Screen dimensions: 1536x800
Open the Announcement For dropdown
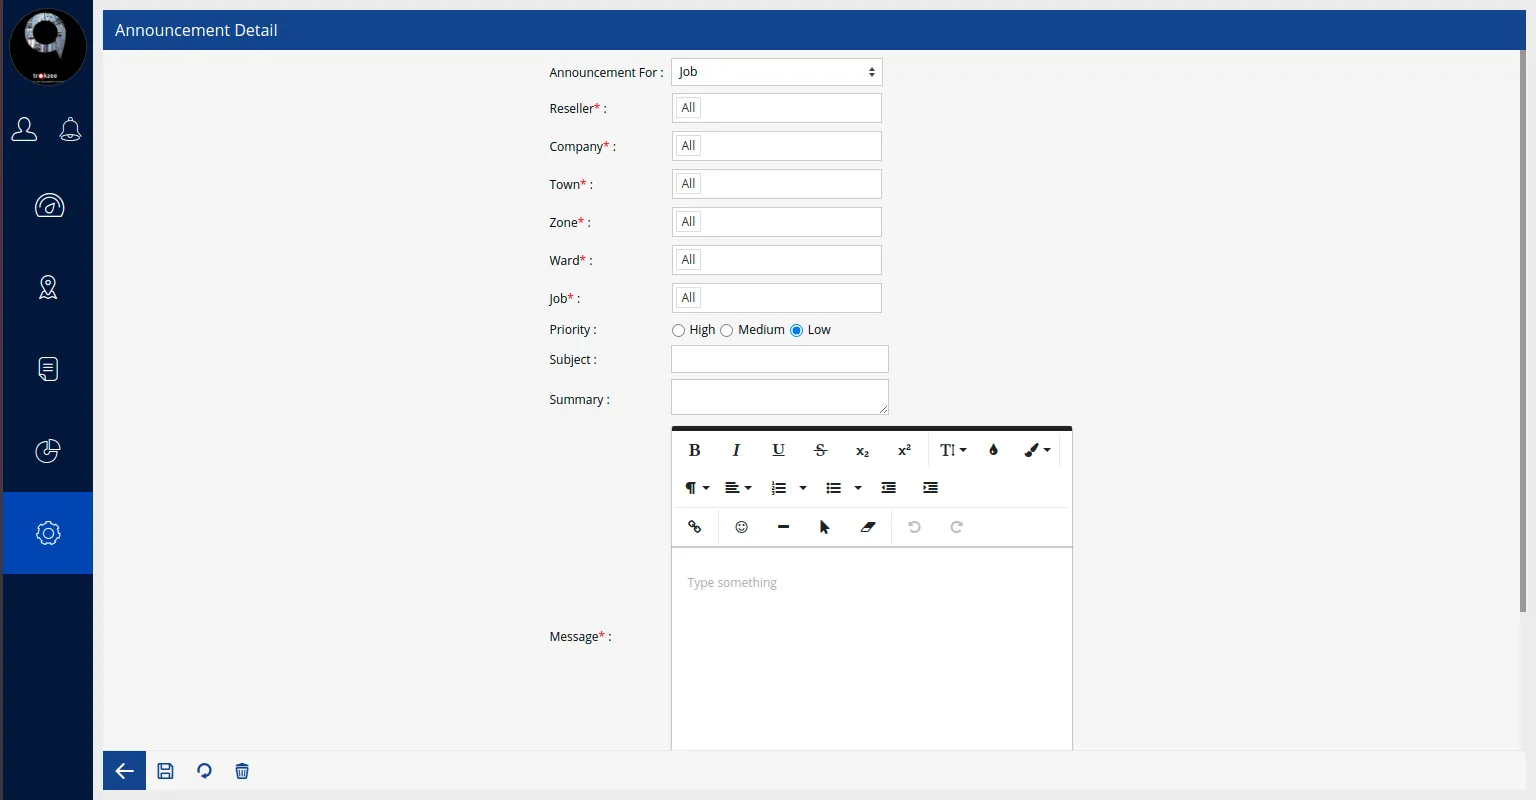coord(776,72)
